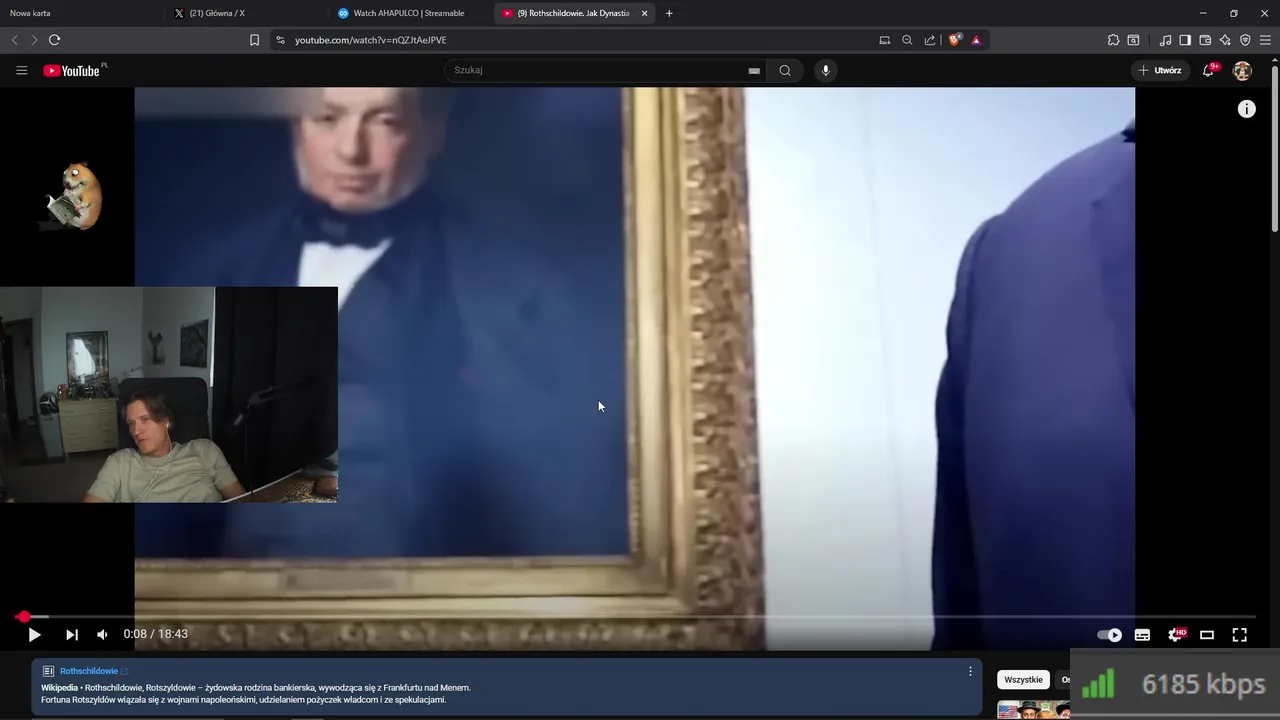Screen dimensions: 1280x720
Task: Open the extensions puzzle icon
Action: point(1113,40)
